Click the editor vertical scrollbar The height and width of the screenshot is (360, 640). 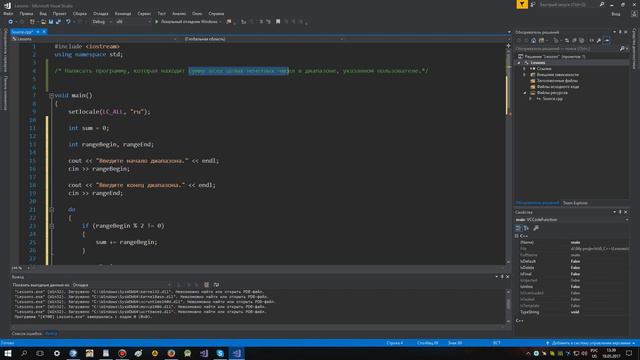(x=508, y=153)
